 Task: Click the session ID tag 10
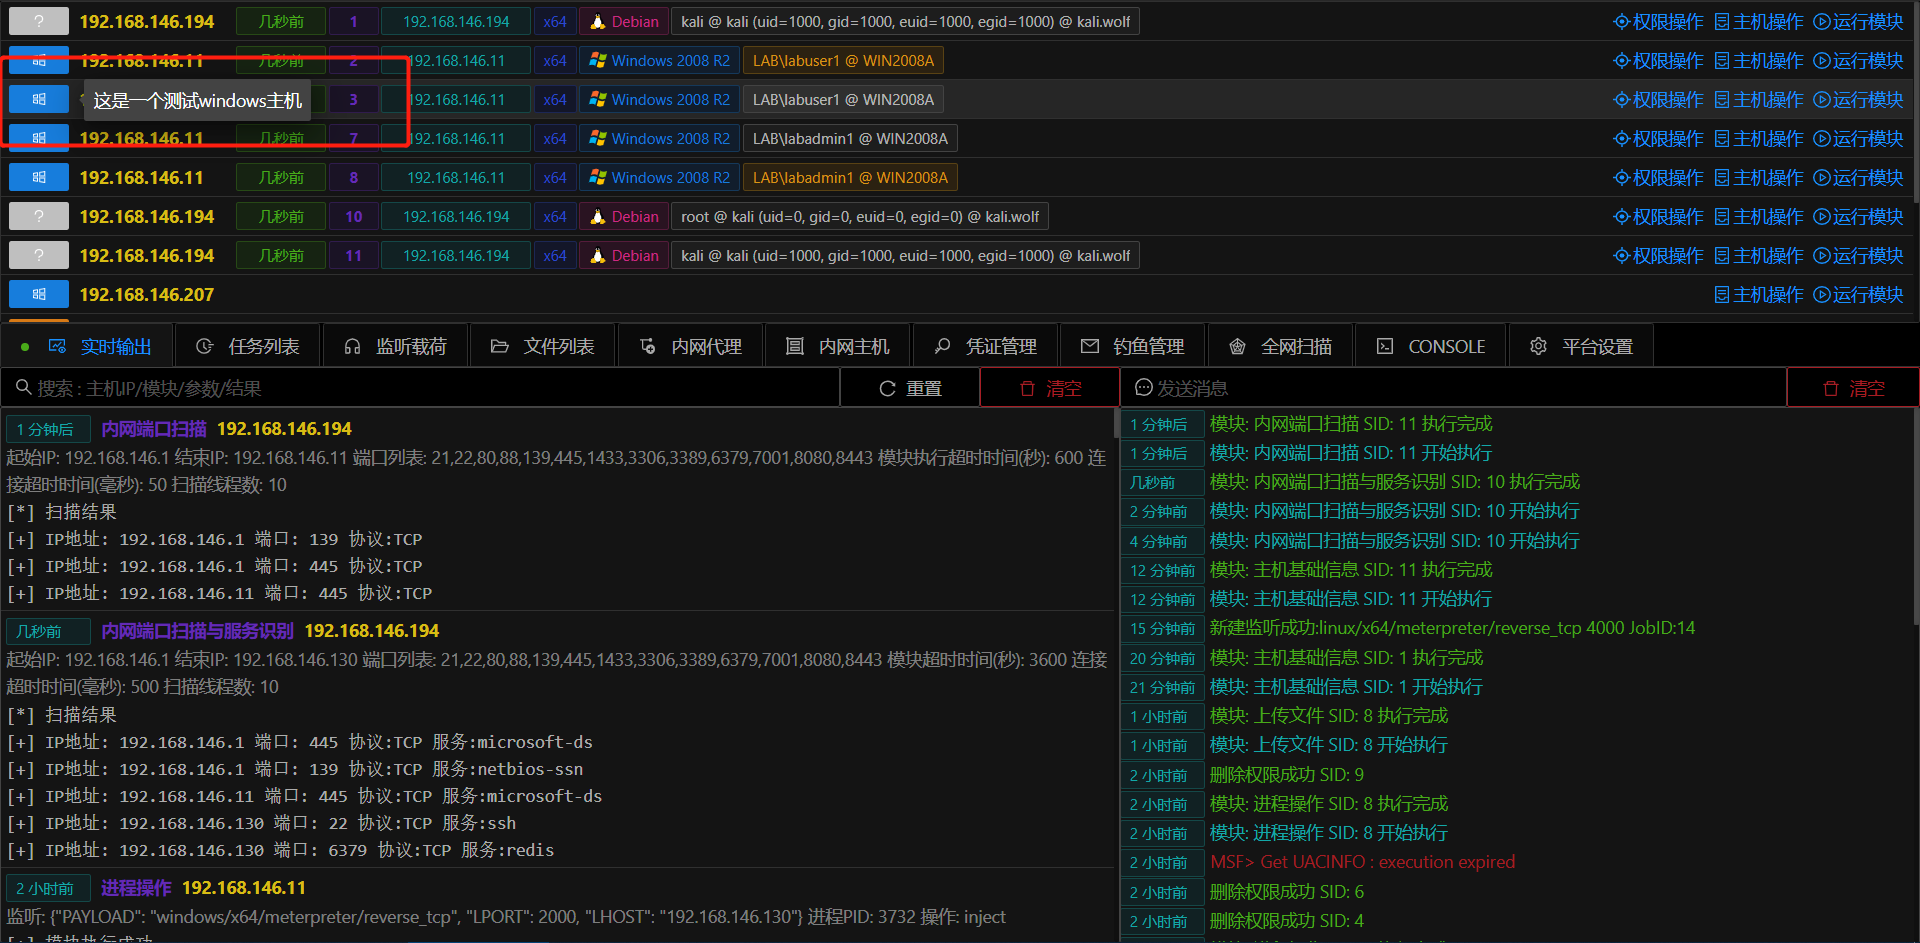click(x=353, y=216)
